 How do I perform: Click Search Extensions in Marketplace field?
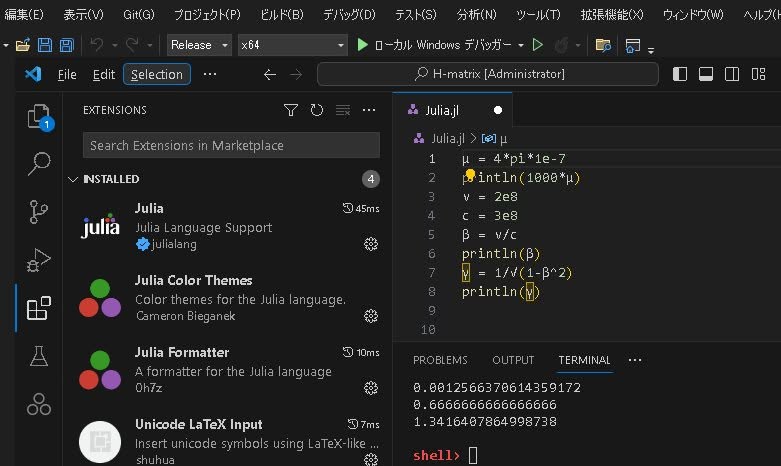pos(231,145)
